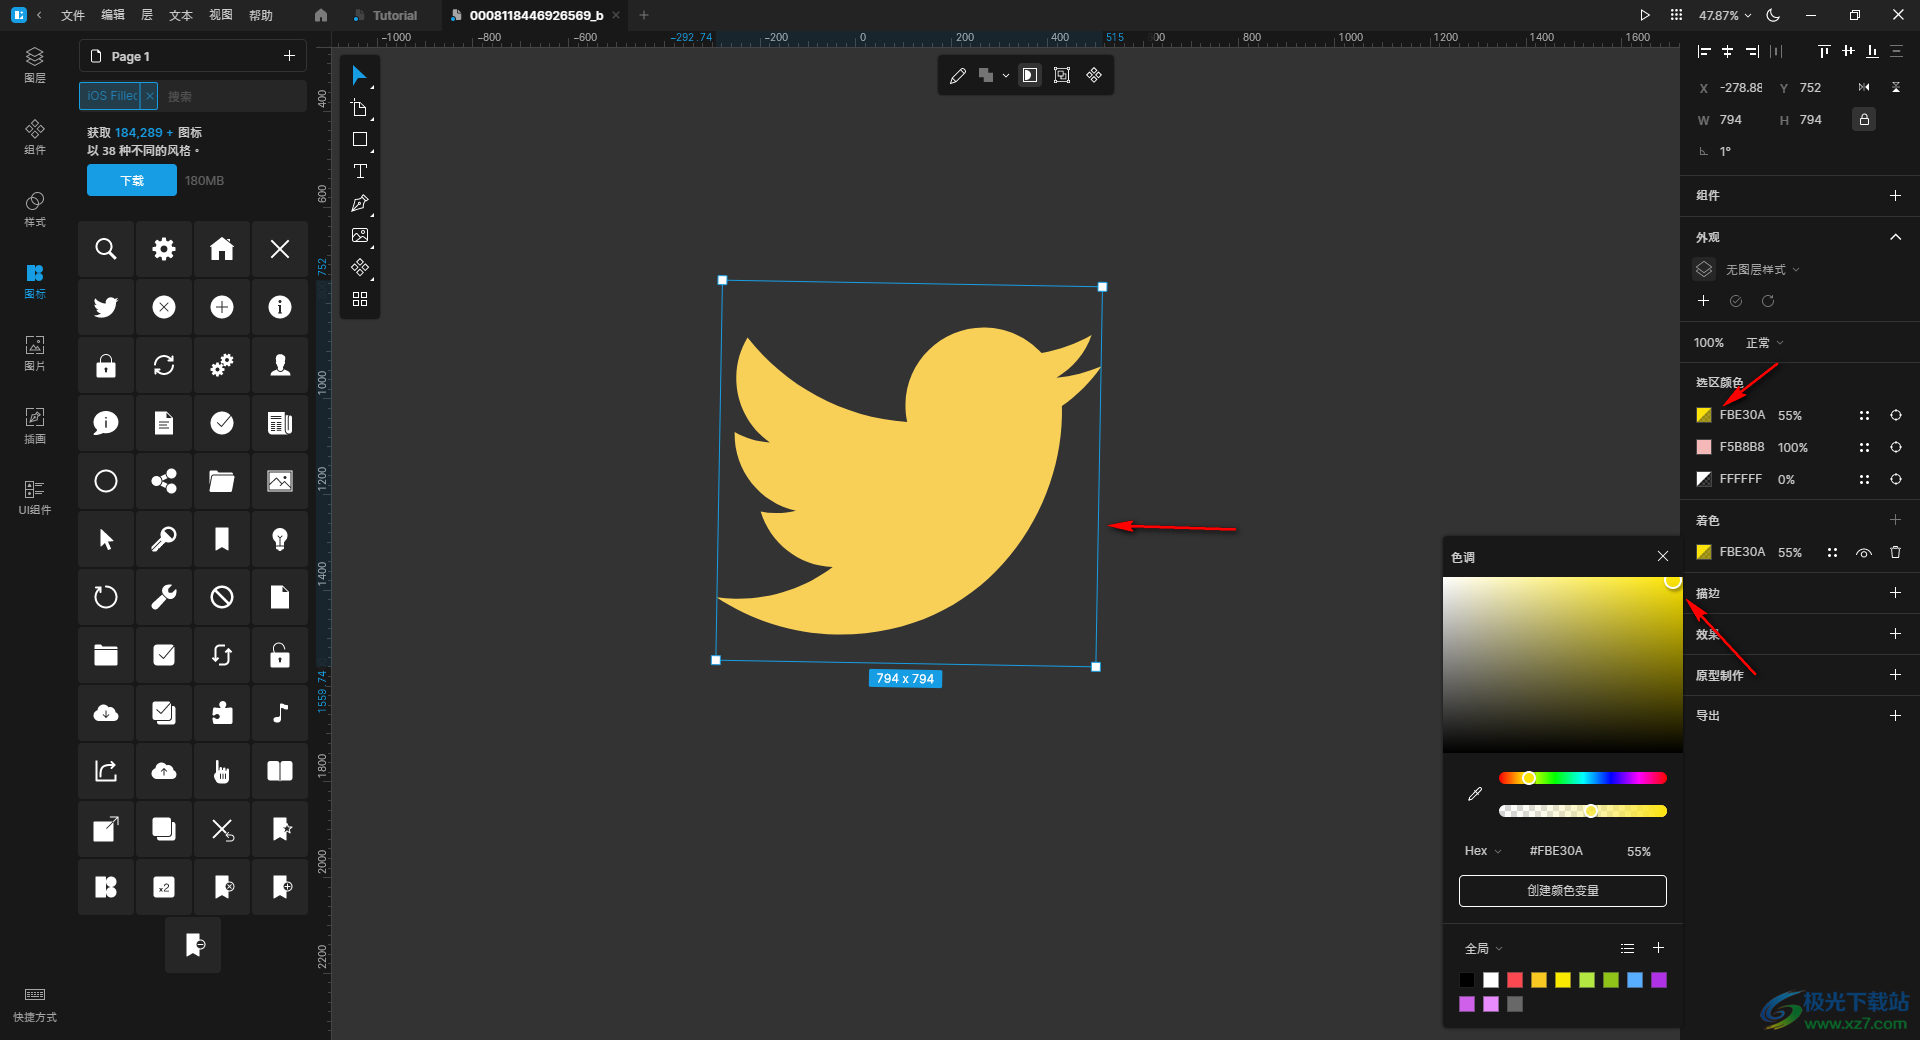Open the grid layout tool in toolbar

359,299
